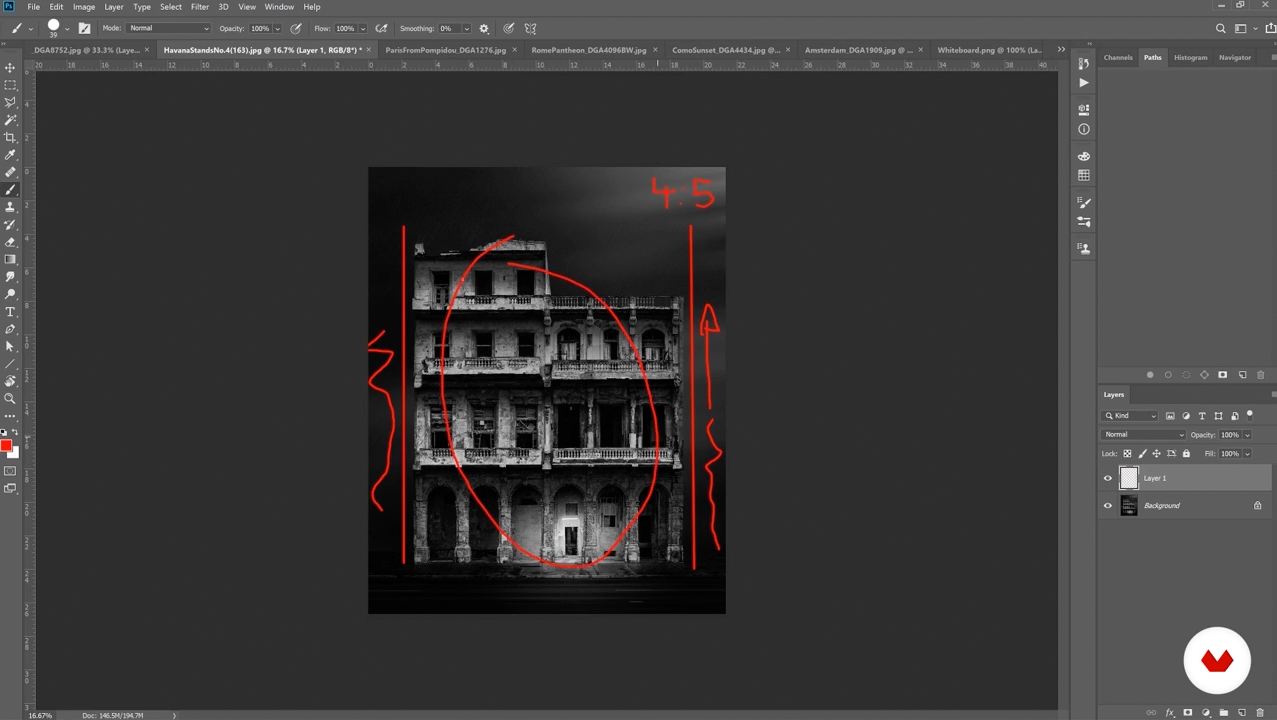1277x720 pixels.
Task: Add layer mask from Layers panel footer
Action: [x=1187, y=713]
